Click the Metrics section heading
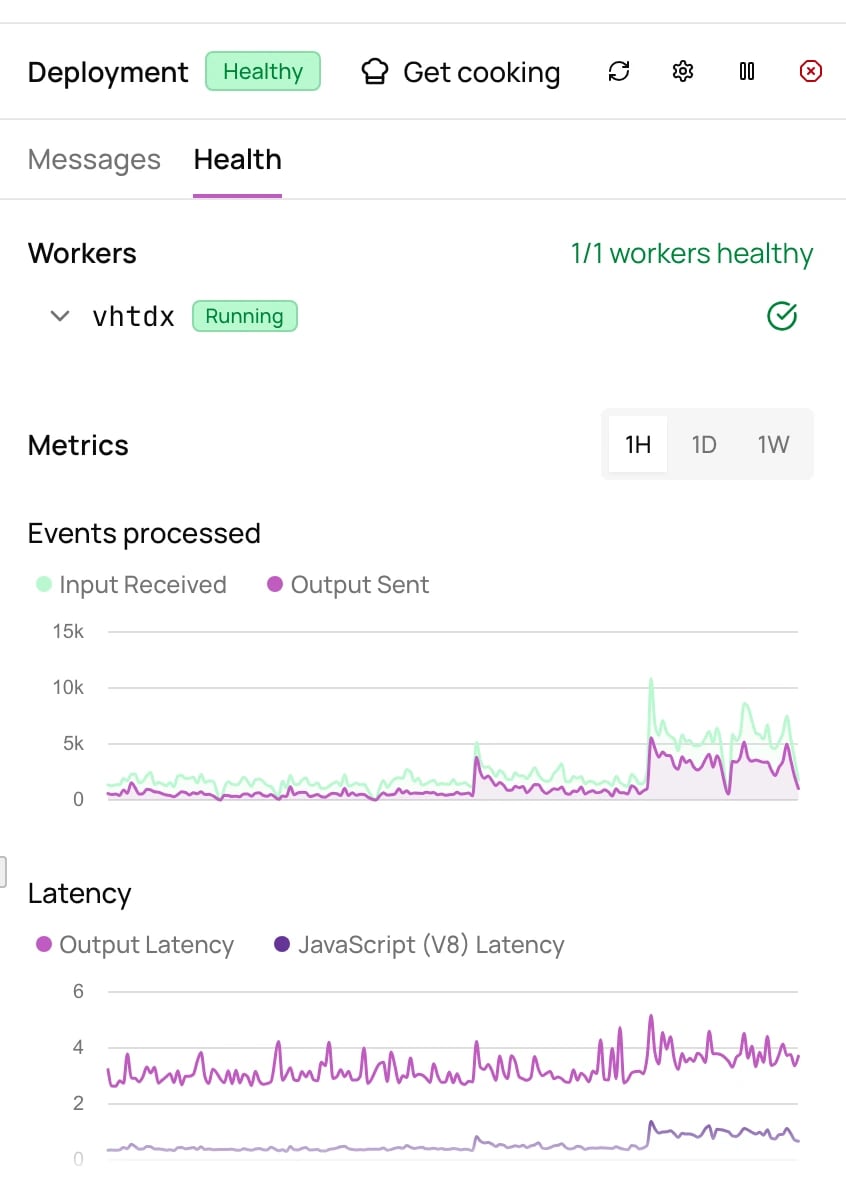The image size is (846, 1180). [x=78, y=446]
